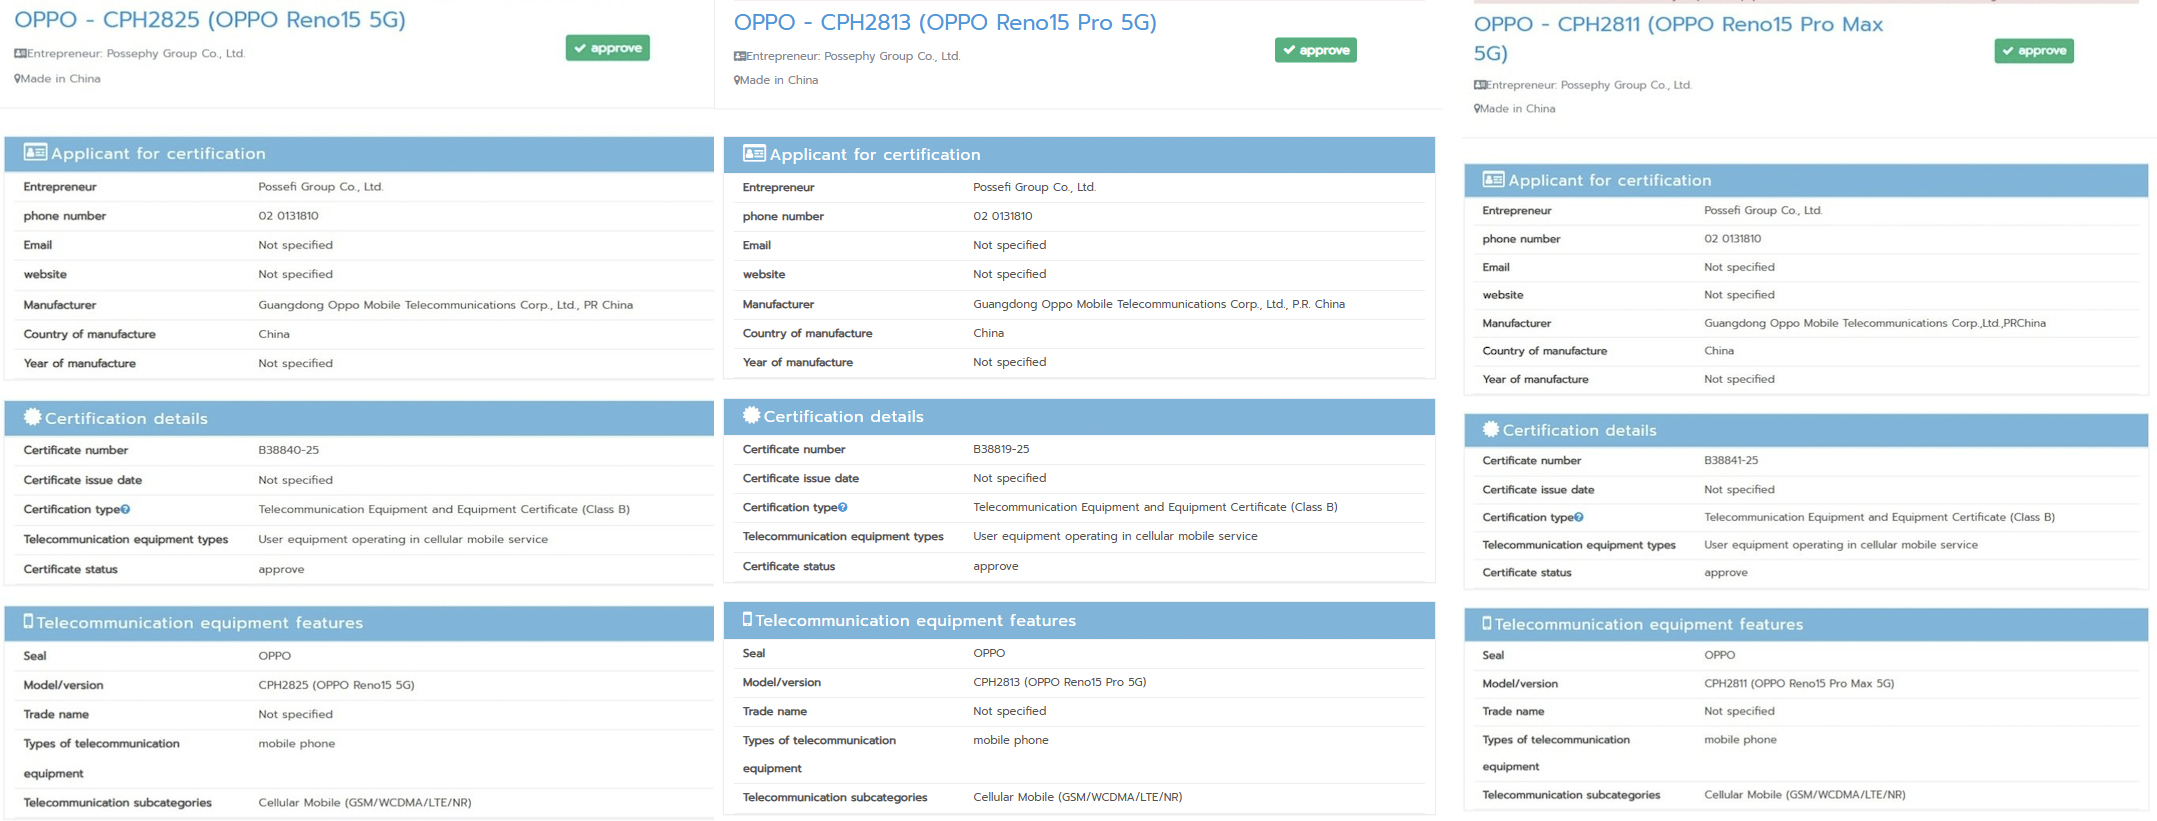Click the entrepreneur ID-card icon under the CPH2811 title
The height and width of the screenshot is (821, 2157).
(1480, 85)
